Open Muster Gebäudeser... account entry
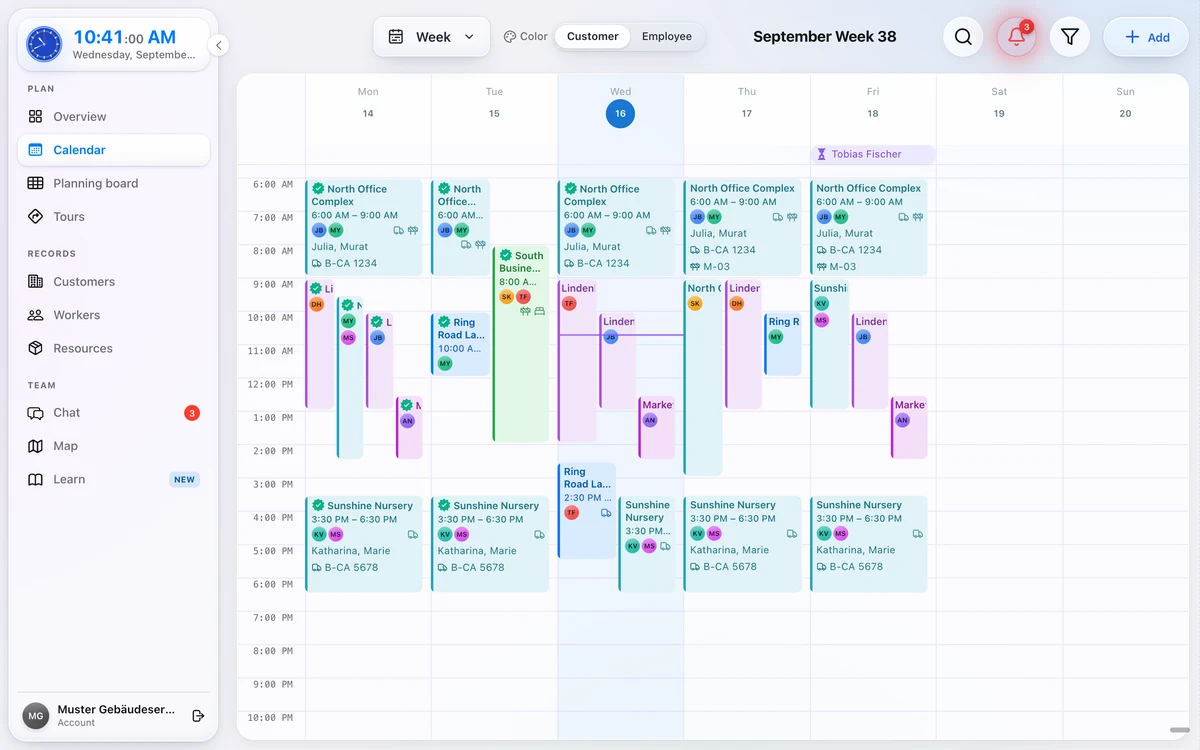1200x750 pixels. 116,716
